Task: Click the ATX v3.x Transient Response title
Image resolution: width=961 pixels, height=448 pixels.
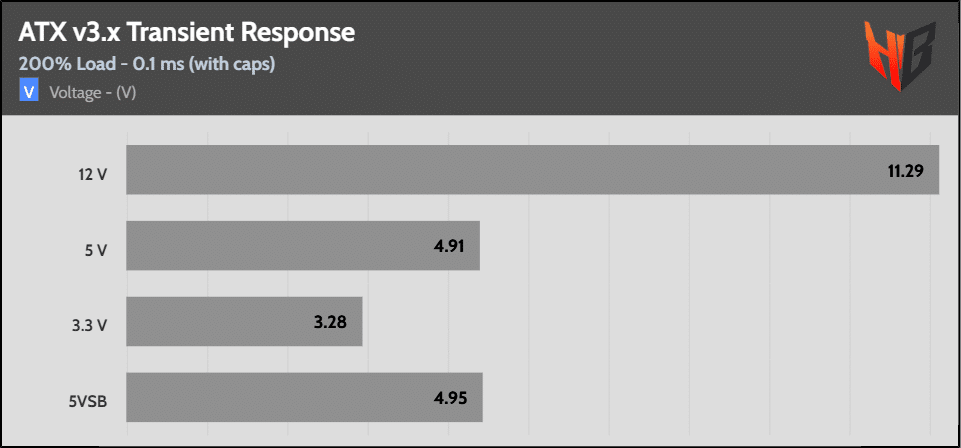Action: pyautogui.click(x=187, y=32)
